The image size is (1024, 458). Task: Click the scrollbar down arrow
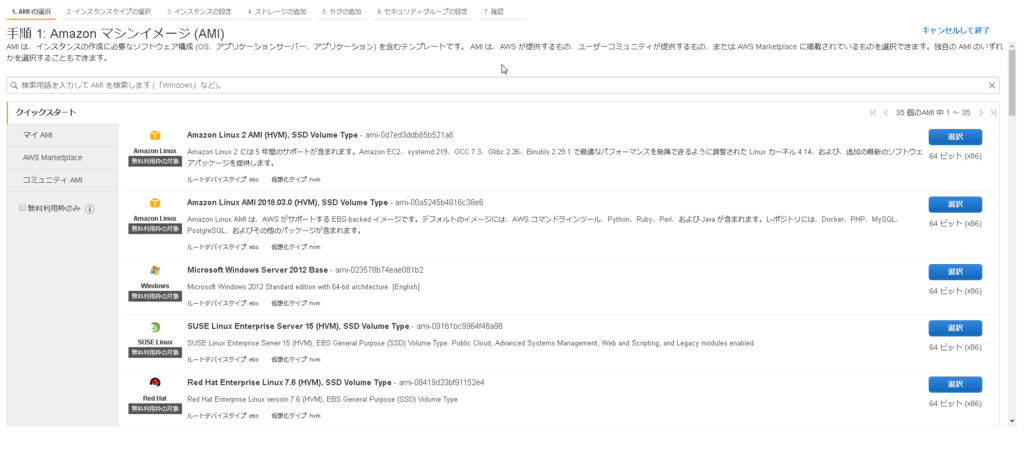(x=1012, y=421)
